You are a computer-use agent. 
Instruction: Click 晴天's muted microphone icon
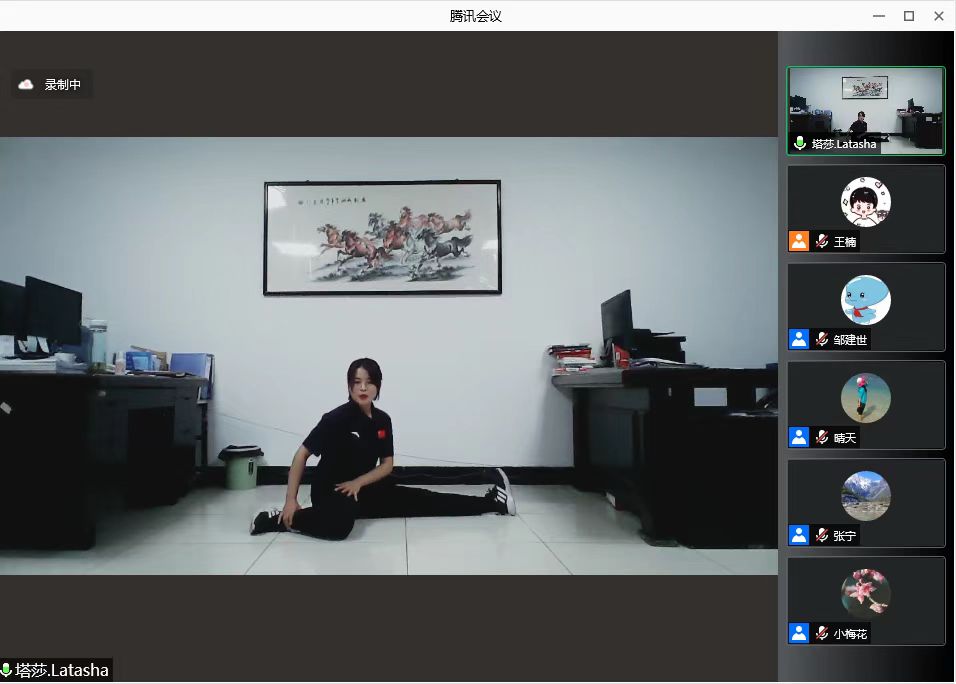(x=822, y=437)
